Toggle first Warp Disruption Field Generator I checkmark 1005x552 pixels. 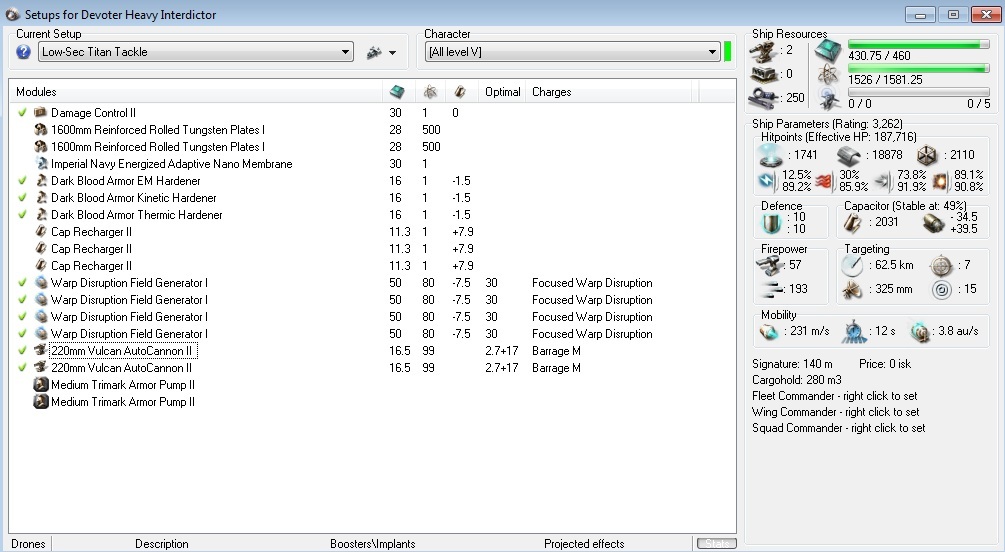[22, 283]
